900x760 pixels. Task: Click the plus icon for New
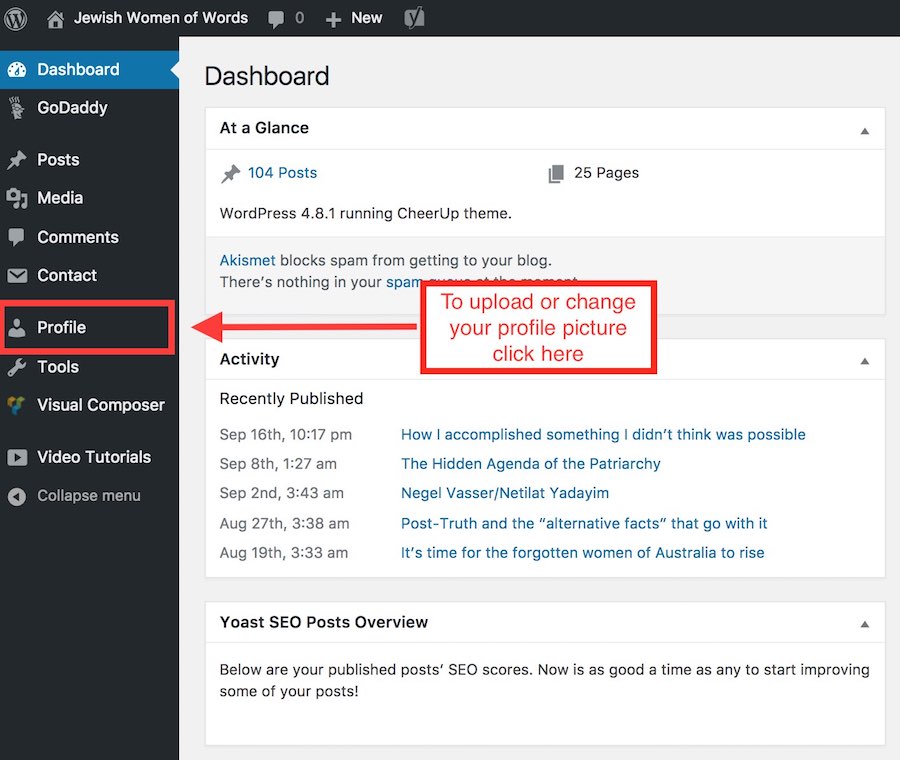[x=333, y=20]
